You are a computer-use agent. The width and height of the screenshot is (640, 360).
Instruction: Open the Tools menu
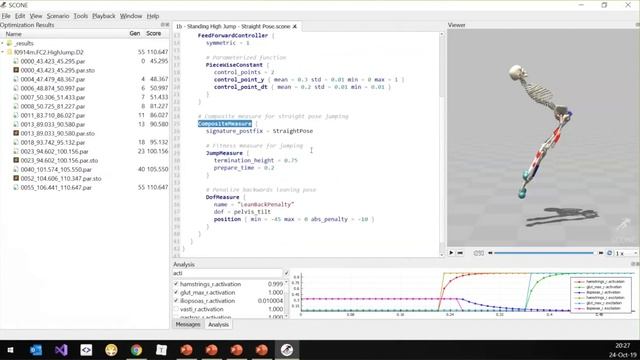coord(80,16)
